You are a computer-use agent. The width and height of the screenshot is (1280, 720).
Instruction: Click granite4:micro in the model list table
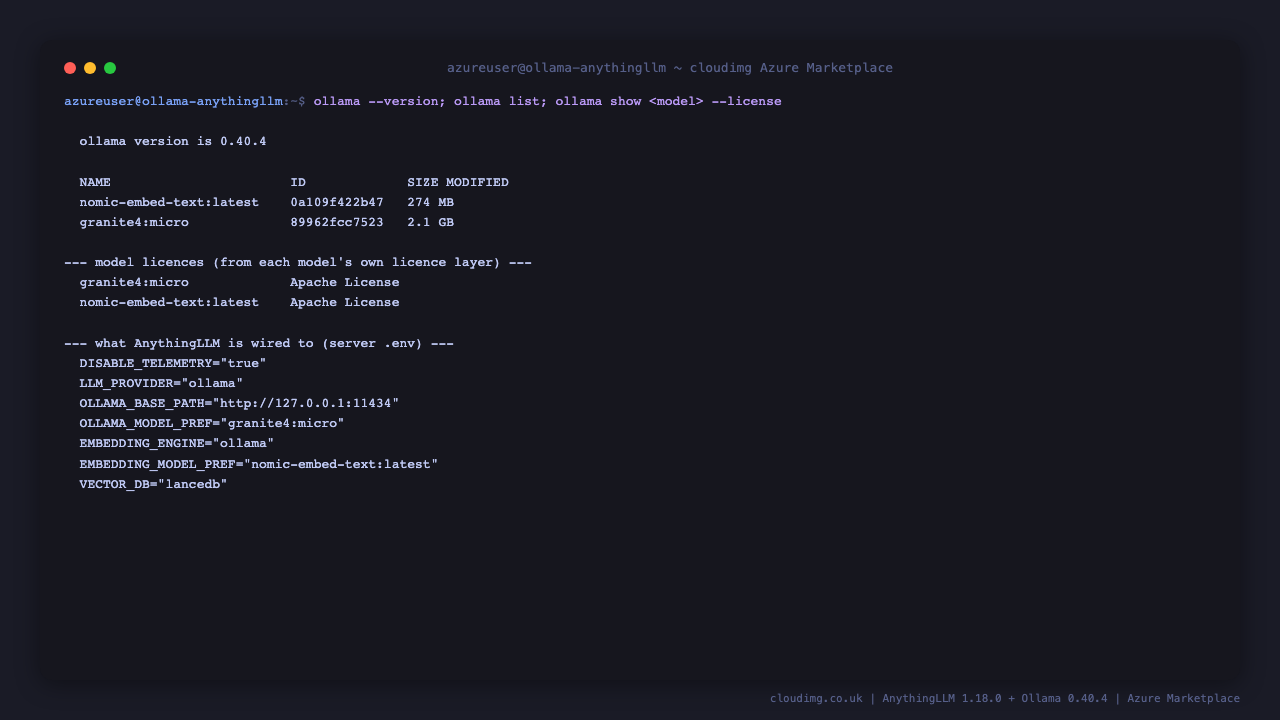pos(134,222)
